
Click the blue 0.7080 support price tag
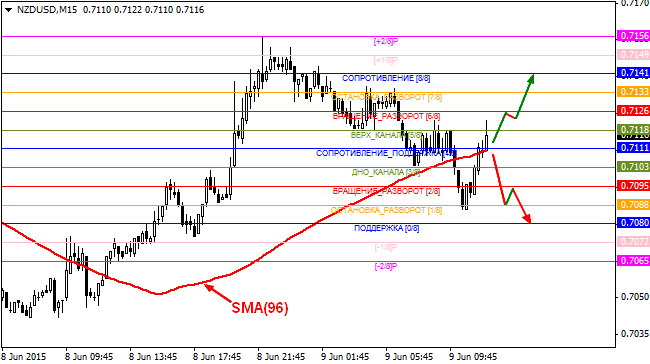tap(633, 223)
